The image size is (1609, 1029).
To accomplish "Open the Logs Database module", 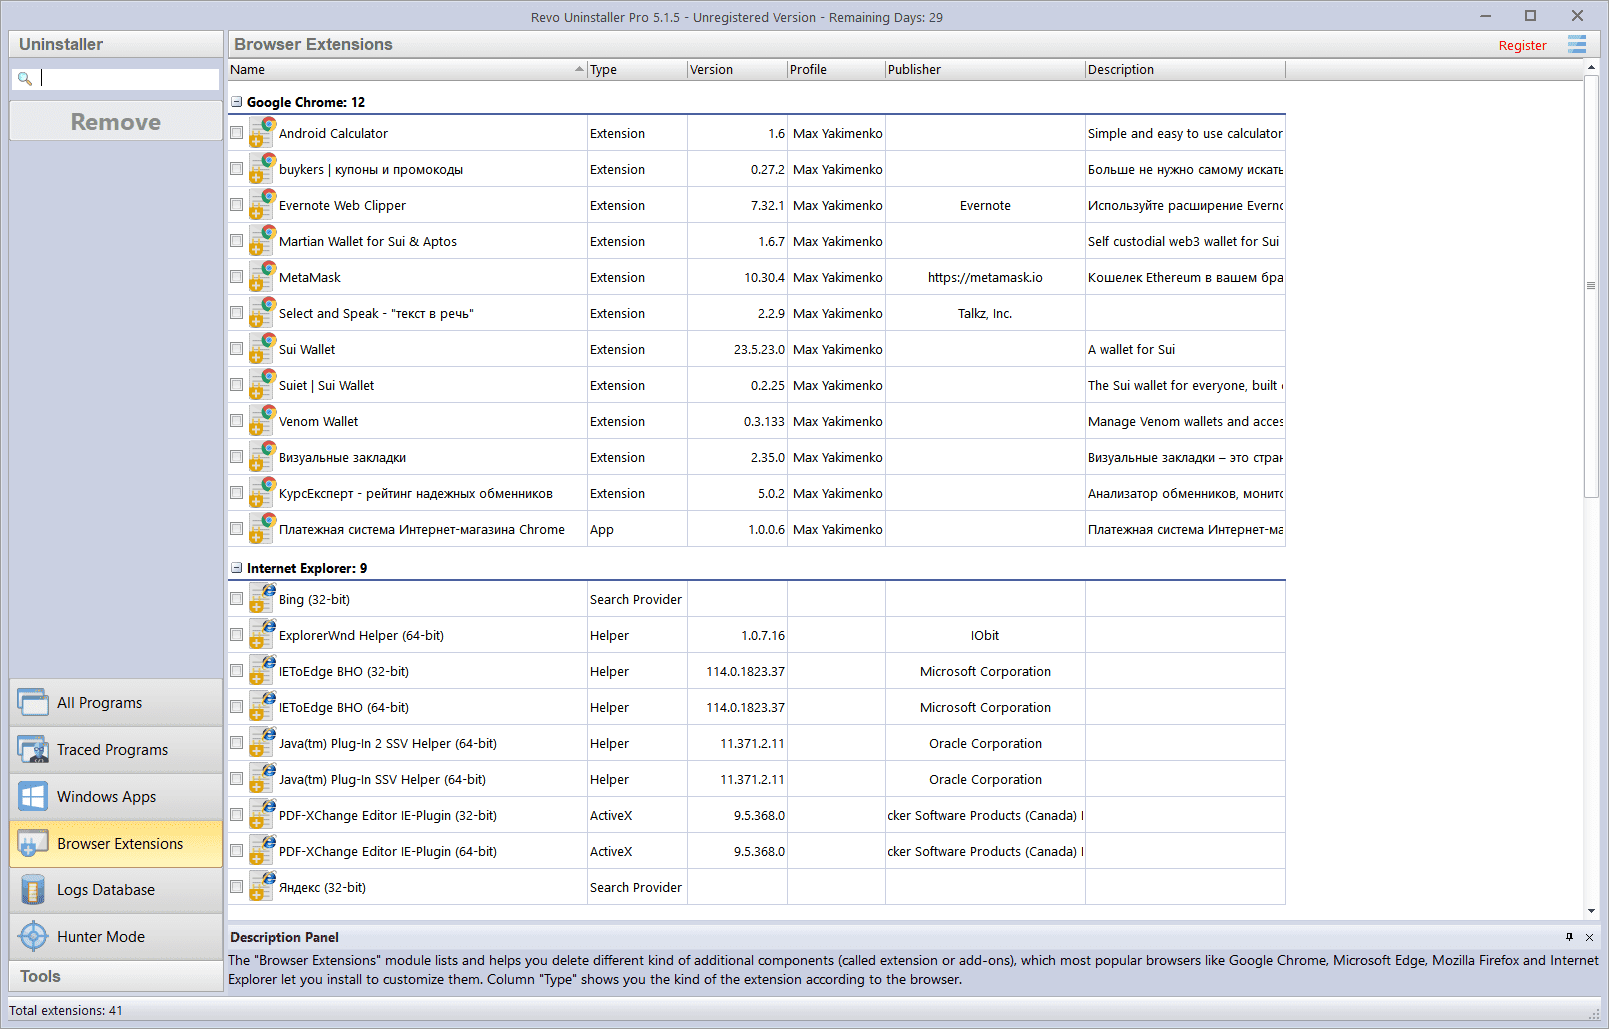I will pos(116,889).
